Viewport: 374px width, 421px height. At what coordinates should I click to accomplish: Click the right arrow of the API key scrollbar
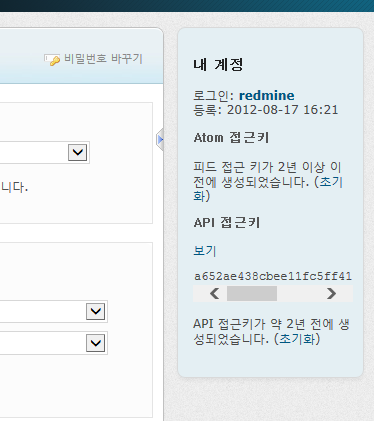click(331, 294)
